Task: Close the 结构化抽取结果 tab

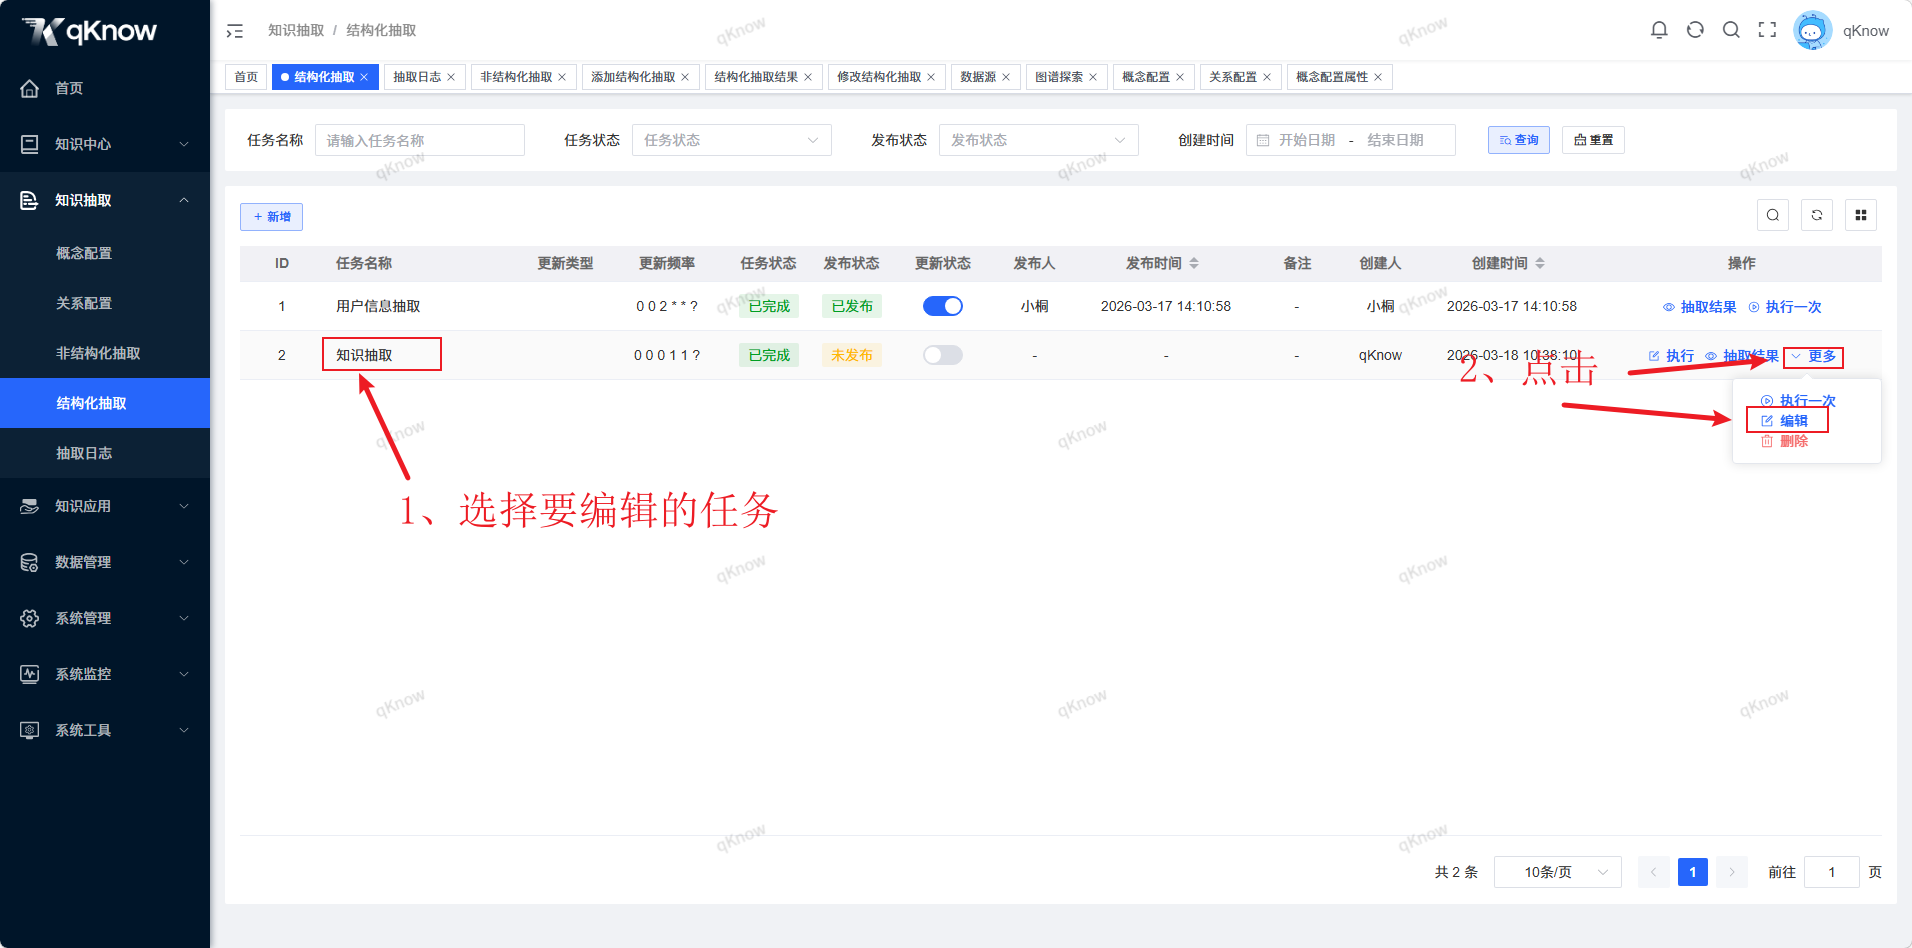Action: (808, 77)
